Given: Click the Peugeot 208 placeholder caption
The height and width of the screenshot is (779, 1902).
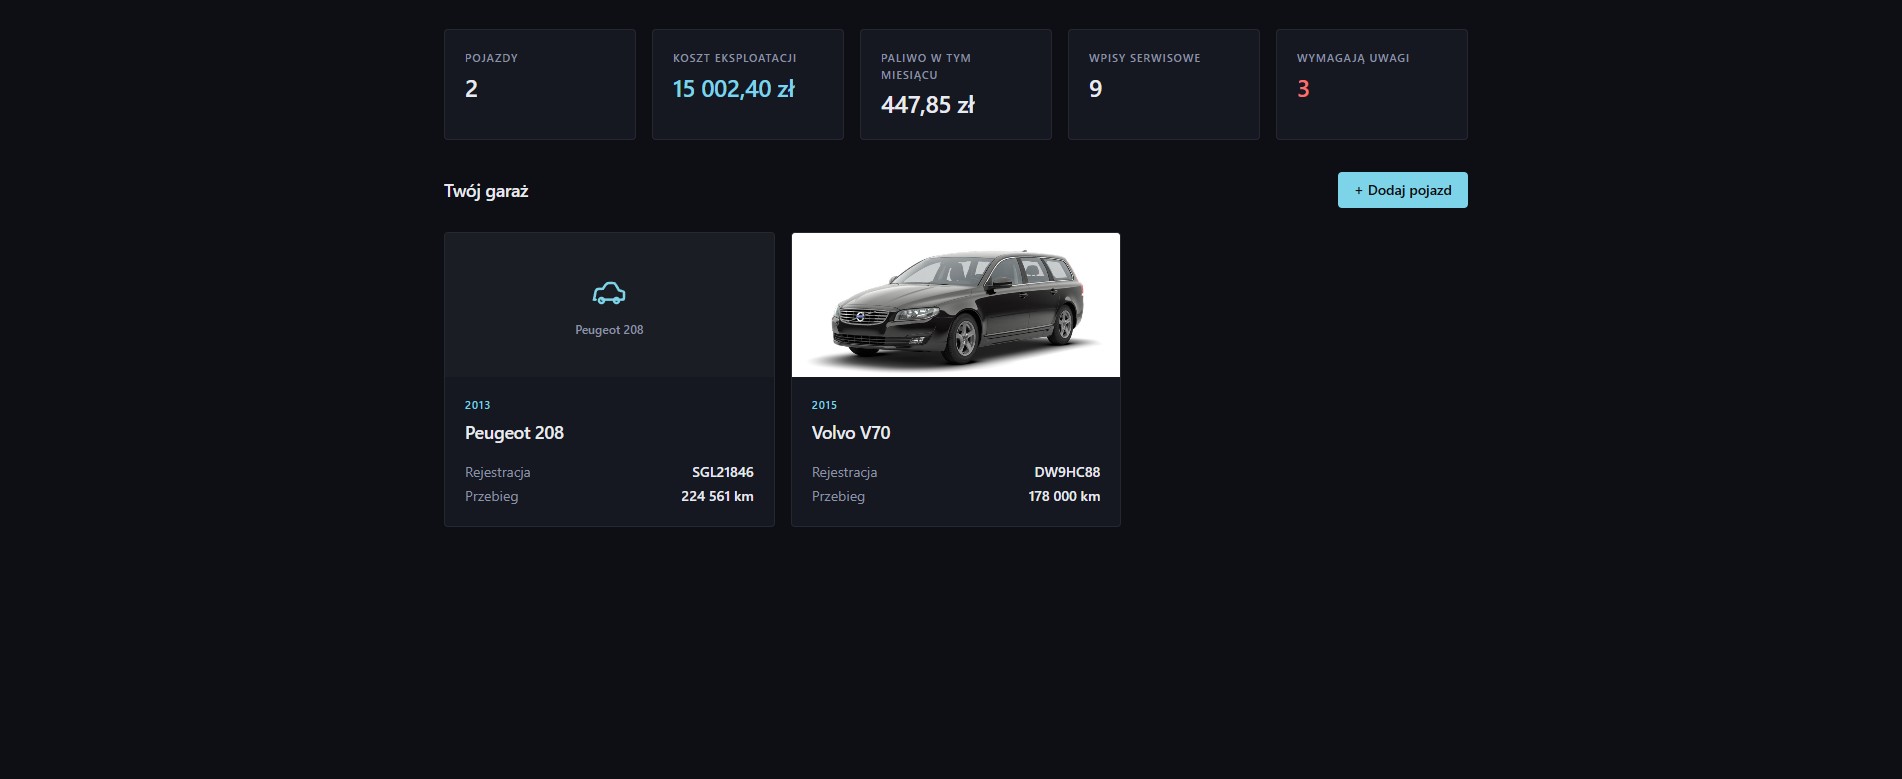Looking at the screenshot, I should coord(609,330).
